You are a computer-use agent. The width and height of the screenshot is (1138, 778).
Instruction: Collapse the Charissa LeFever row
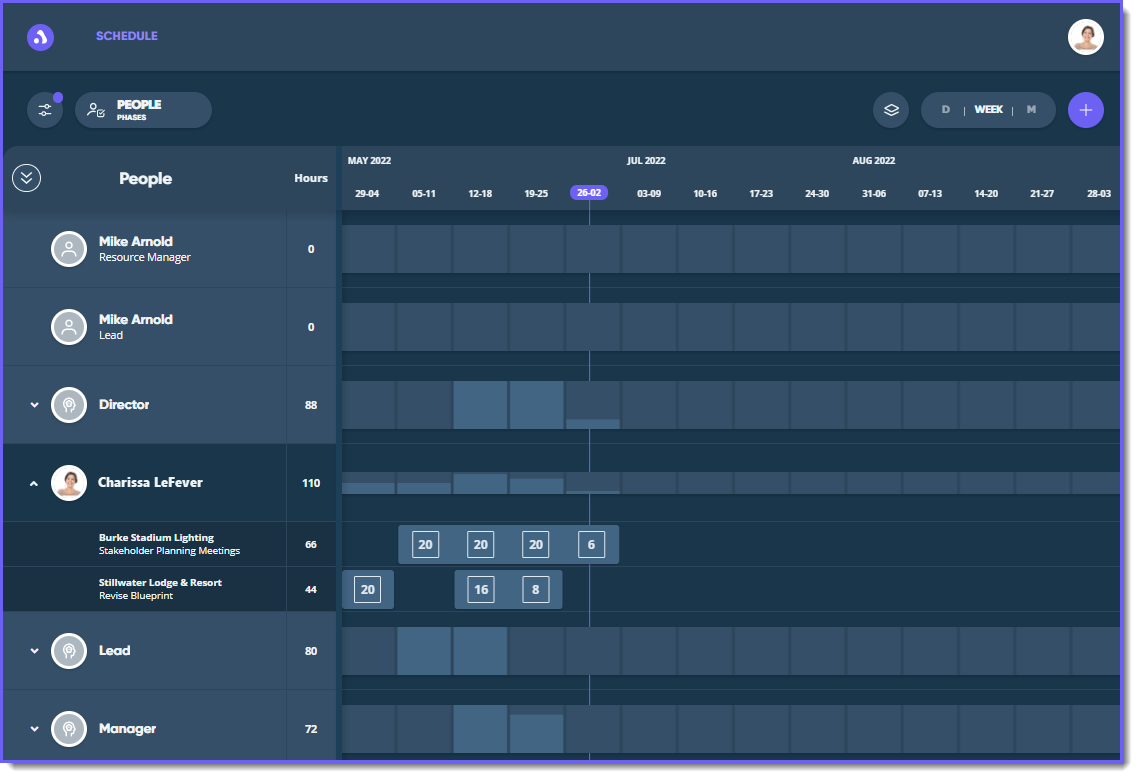click(x=34, y=483)
